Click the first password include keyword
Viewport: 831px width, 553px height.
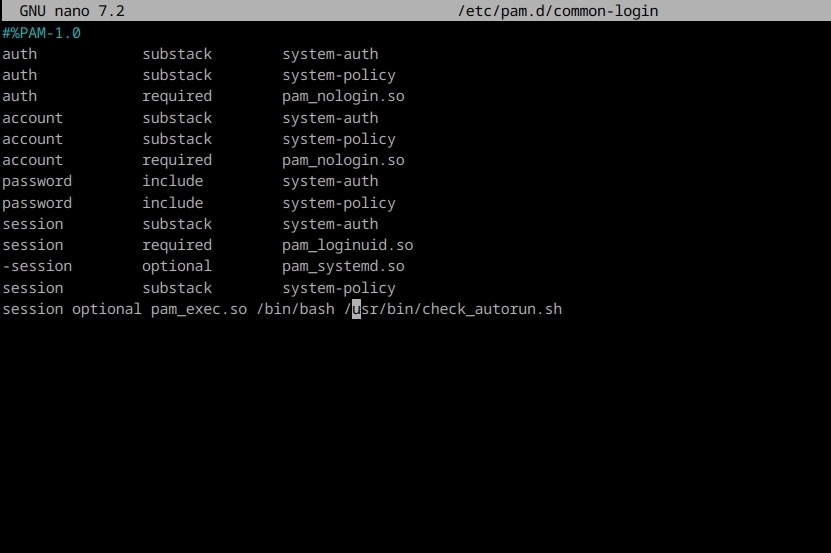point(172,181)
